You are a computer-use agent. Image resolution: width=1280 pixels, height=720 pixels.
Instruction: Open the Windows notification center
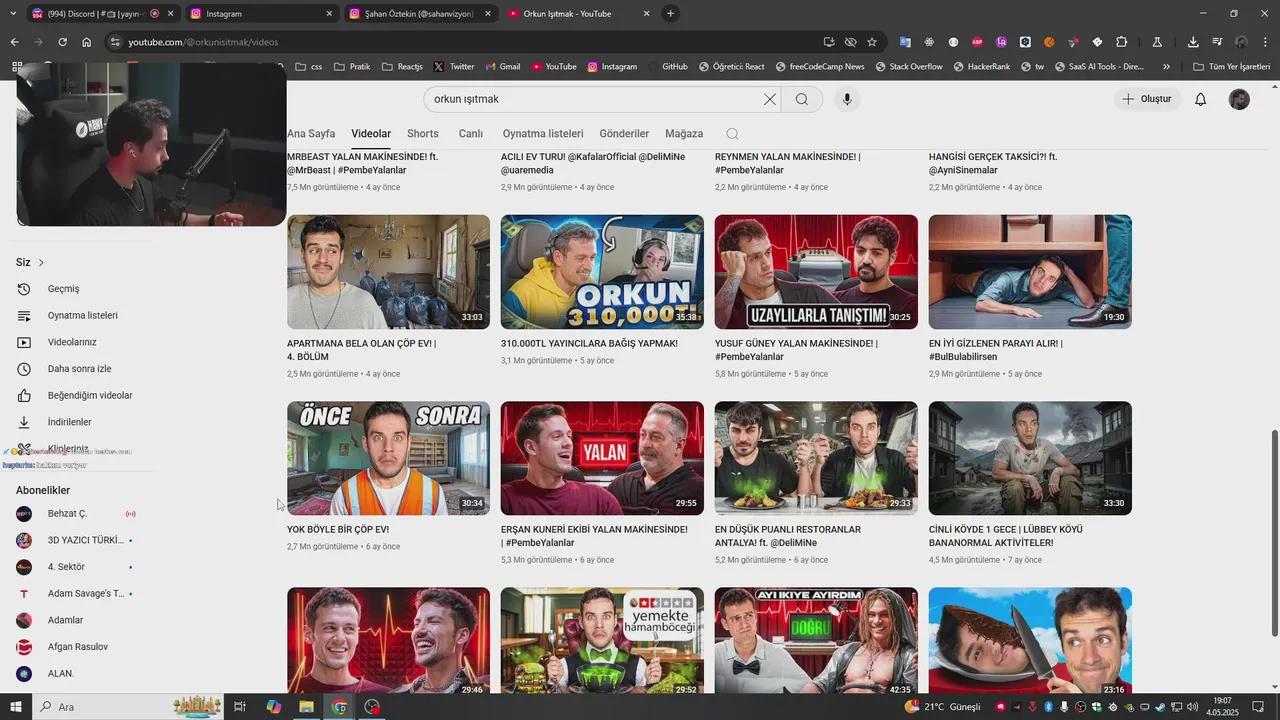click(x=1258, y=707)
